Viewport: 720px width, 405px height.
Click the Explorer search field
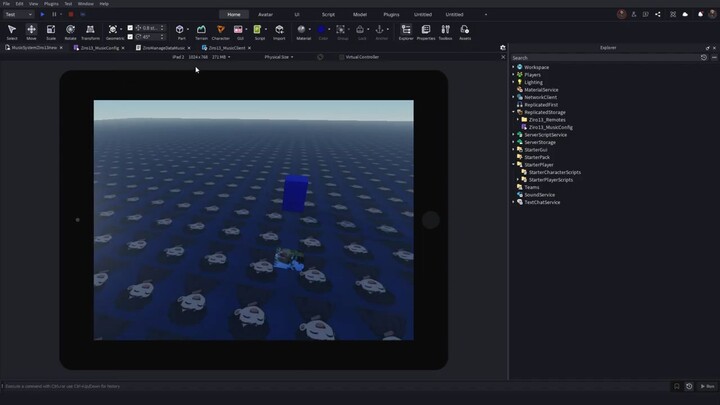[604, 58]
